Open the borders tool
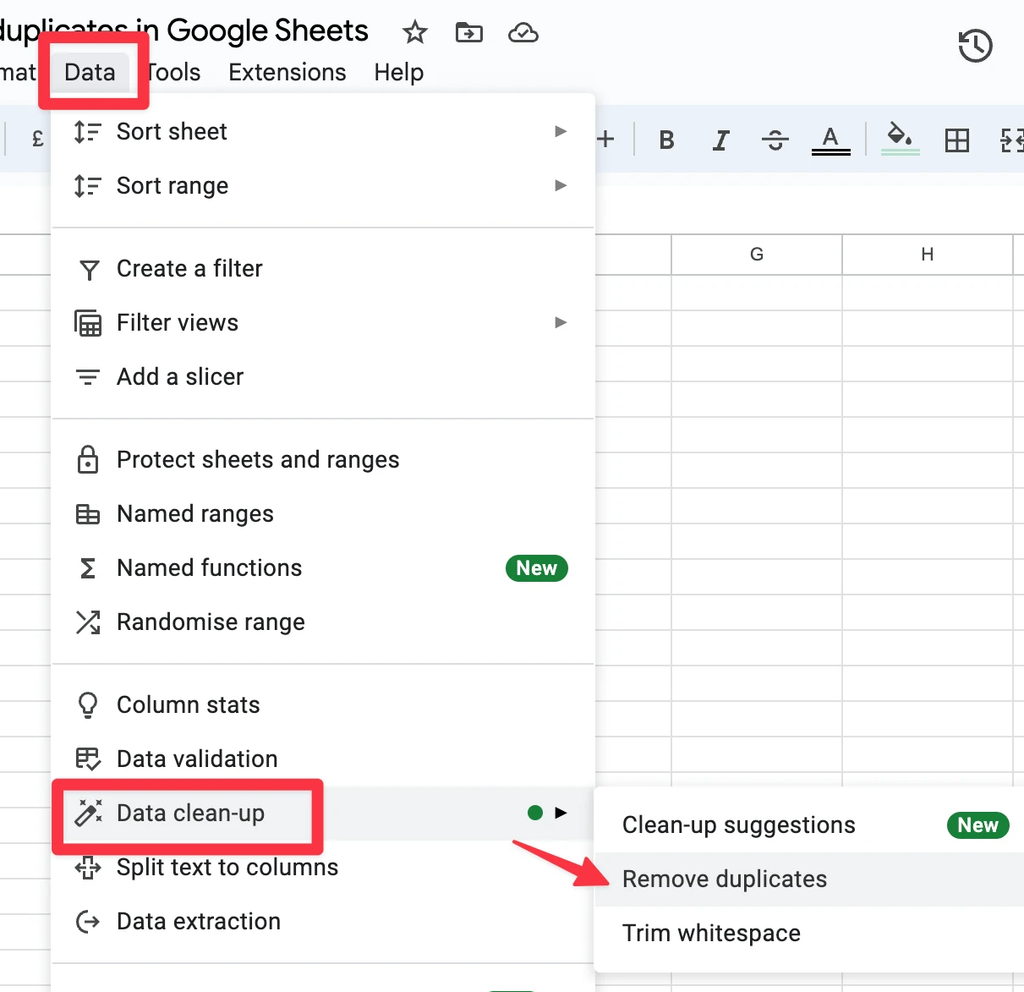The image size is (1024, 992). (957, 141)
